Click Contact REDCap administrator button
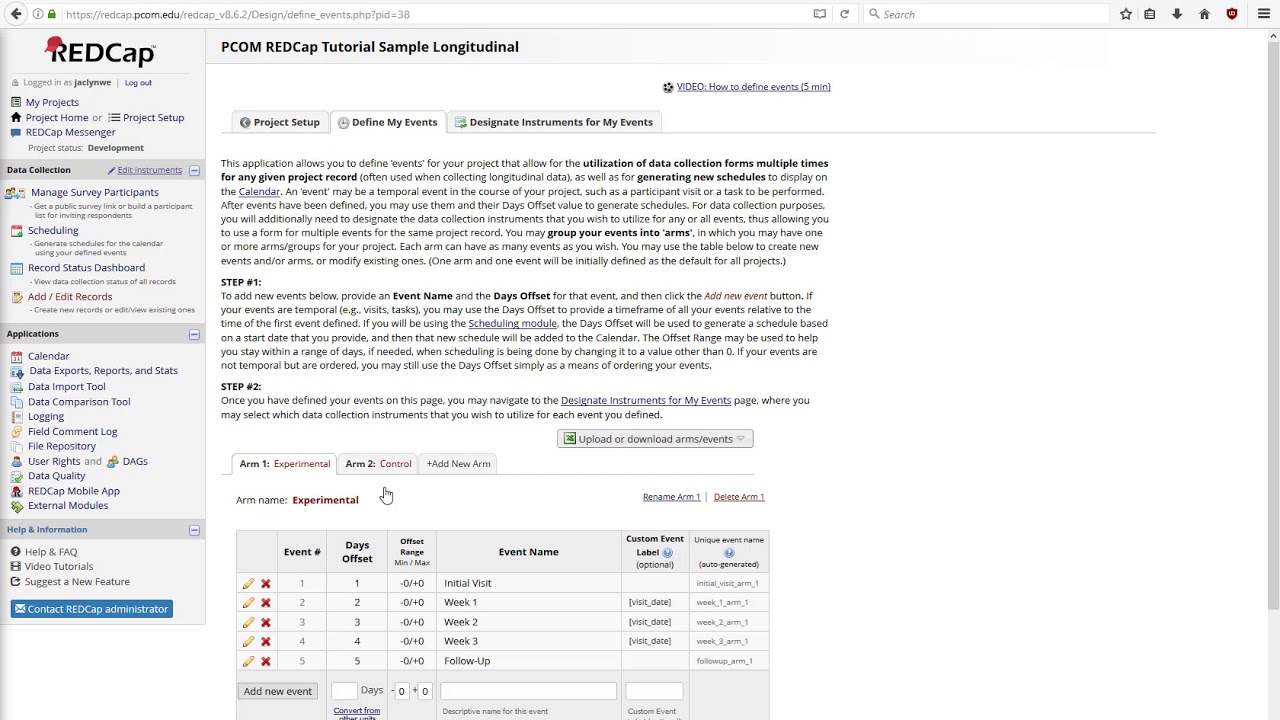 click(92, 609)
